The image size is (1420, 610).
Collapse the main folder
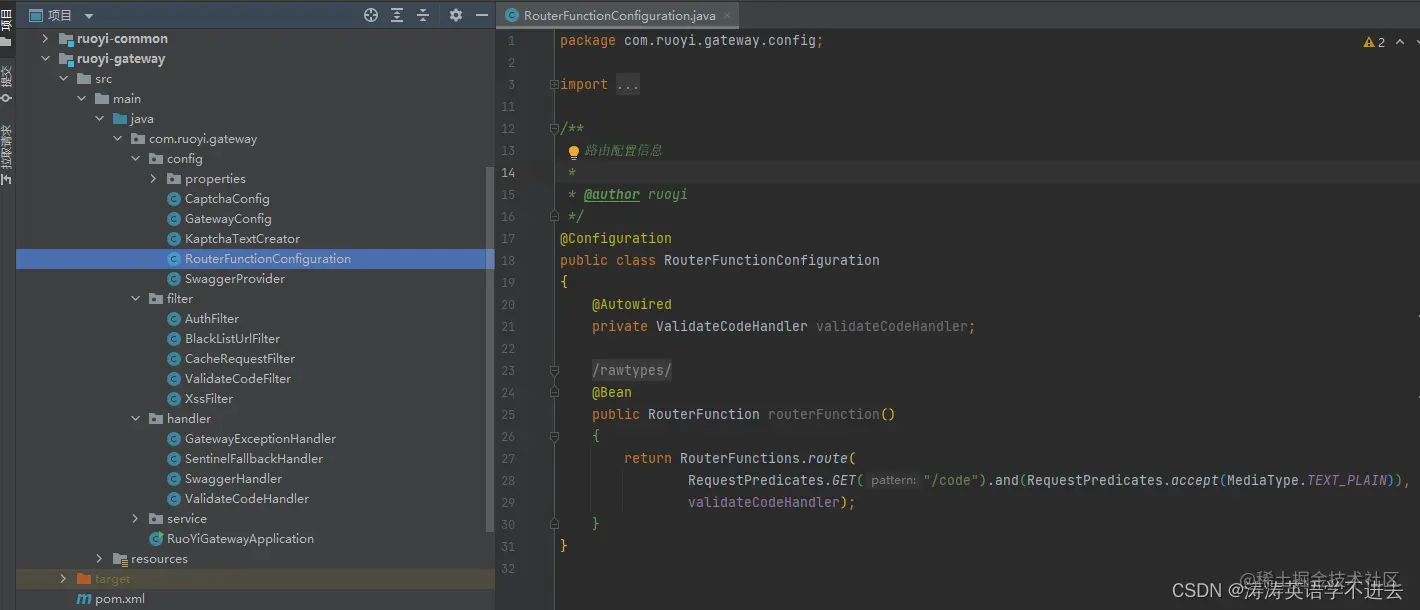click(81, 99)
